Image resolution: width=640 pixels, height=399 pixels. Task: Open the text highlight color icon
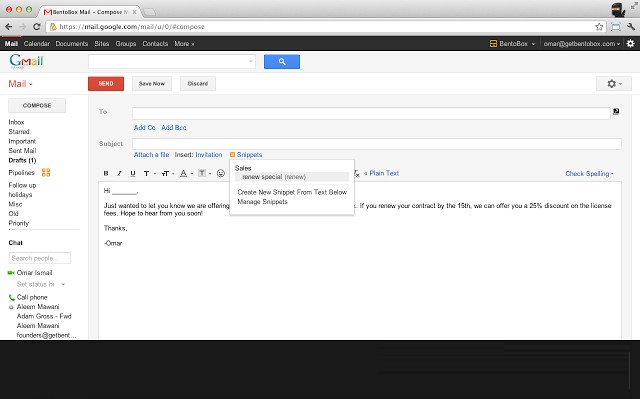(x=202, y=173)
